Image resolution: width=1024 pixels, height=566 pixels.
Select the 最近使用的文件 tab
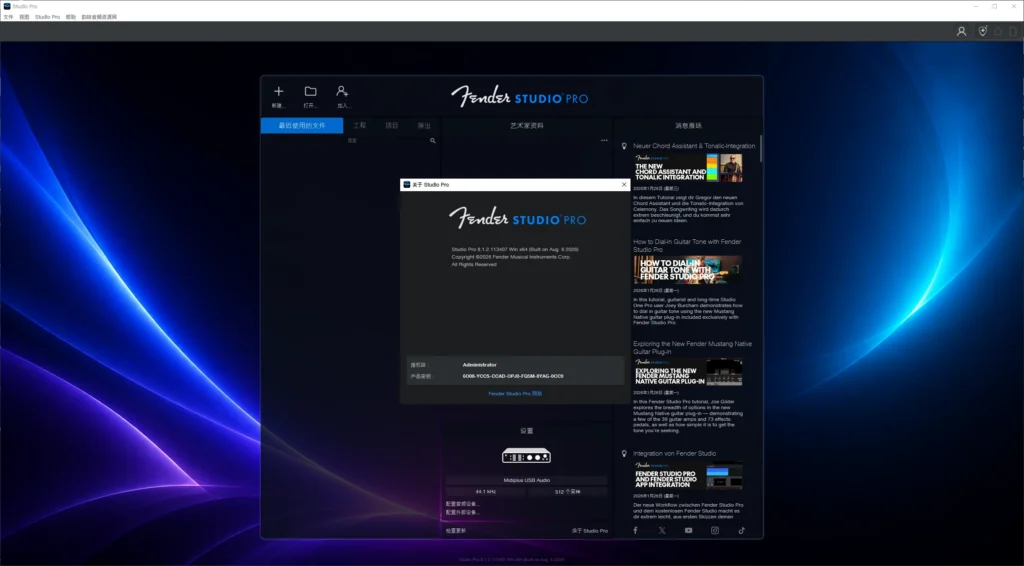point(302,125)
